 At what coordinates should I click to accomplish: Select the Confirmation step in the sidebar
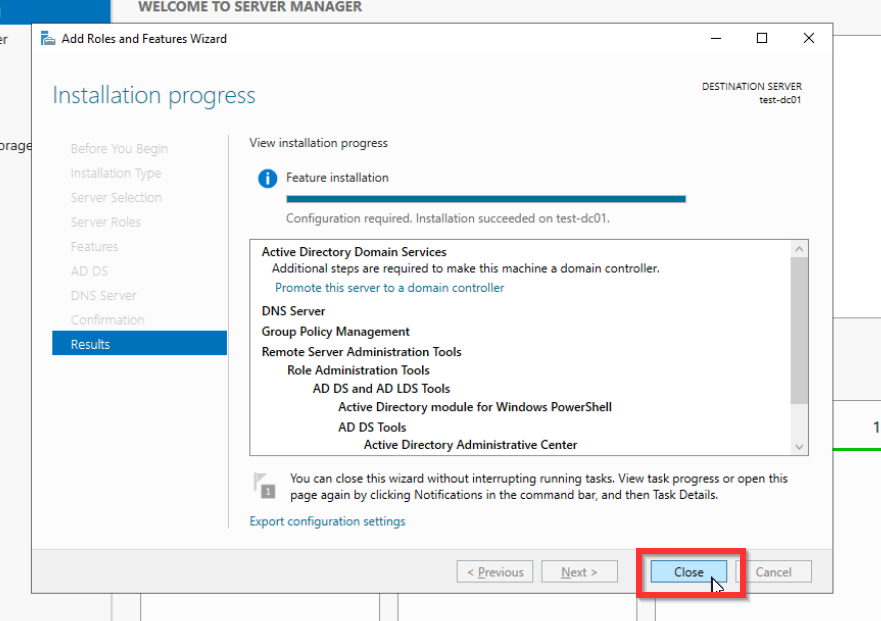tap(107, 320)
